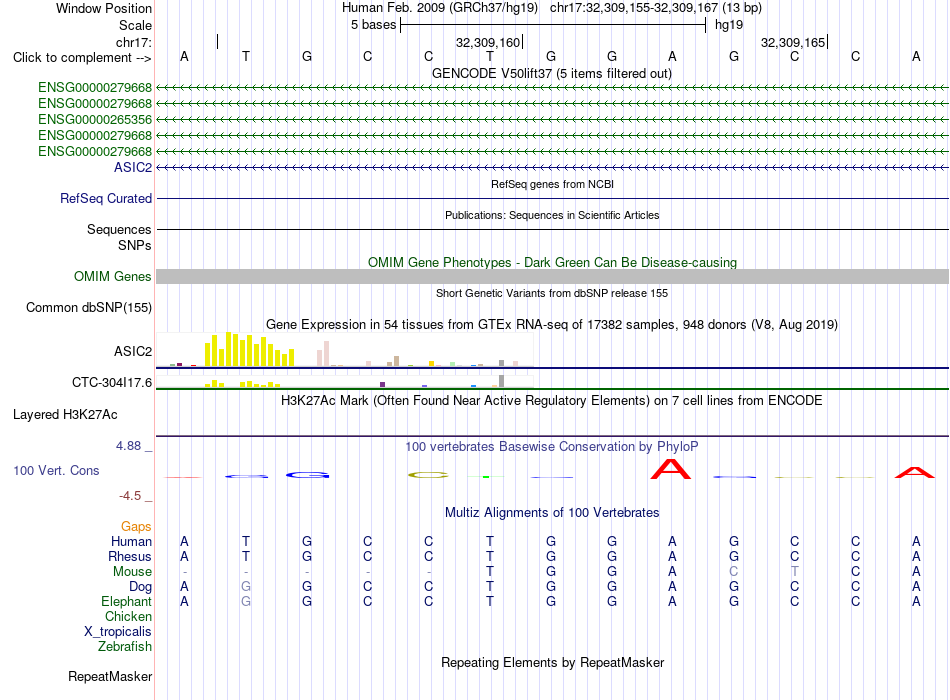
Task: Select the Scale track label
Action: pyautogui.click(x=135, y=25)
